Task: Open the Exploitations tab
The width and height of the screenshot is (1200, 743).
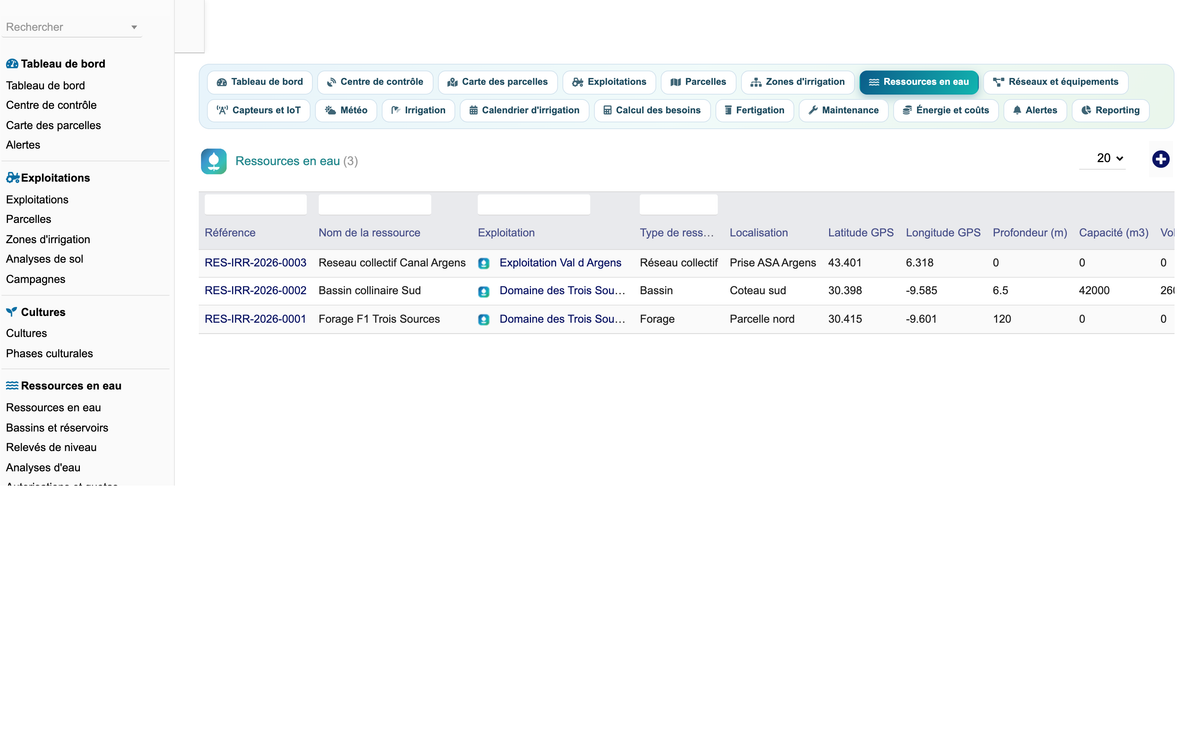Action: point(609,82)
